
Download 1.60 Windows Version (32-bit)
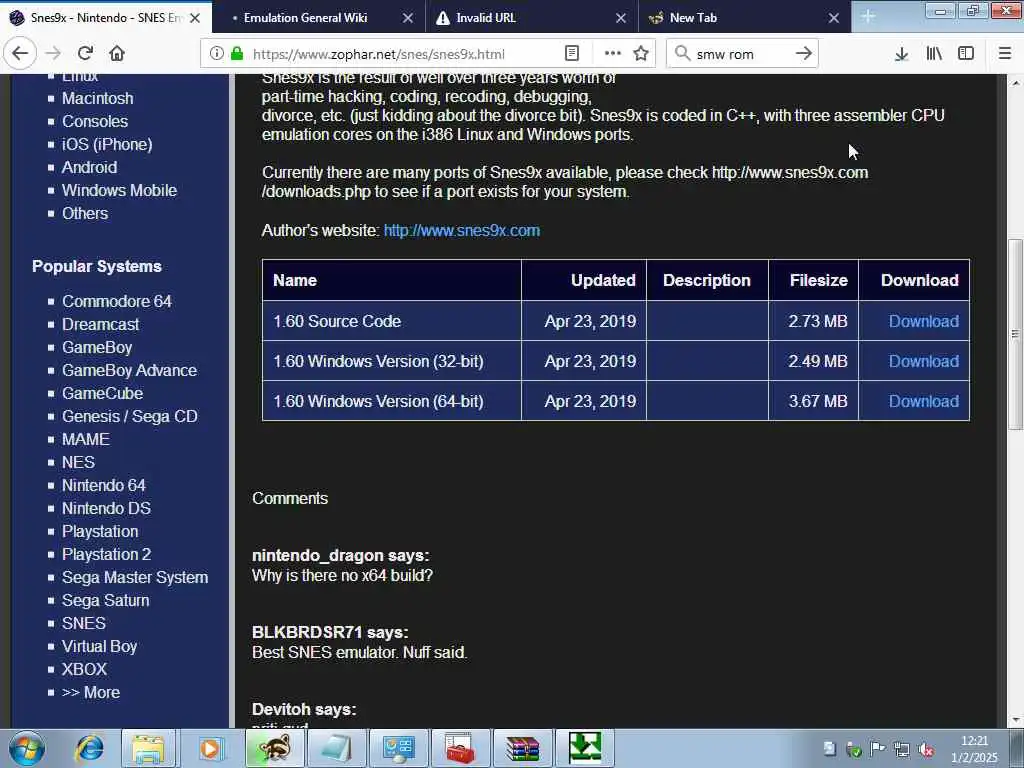923,361
